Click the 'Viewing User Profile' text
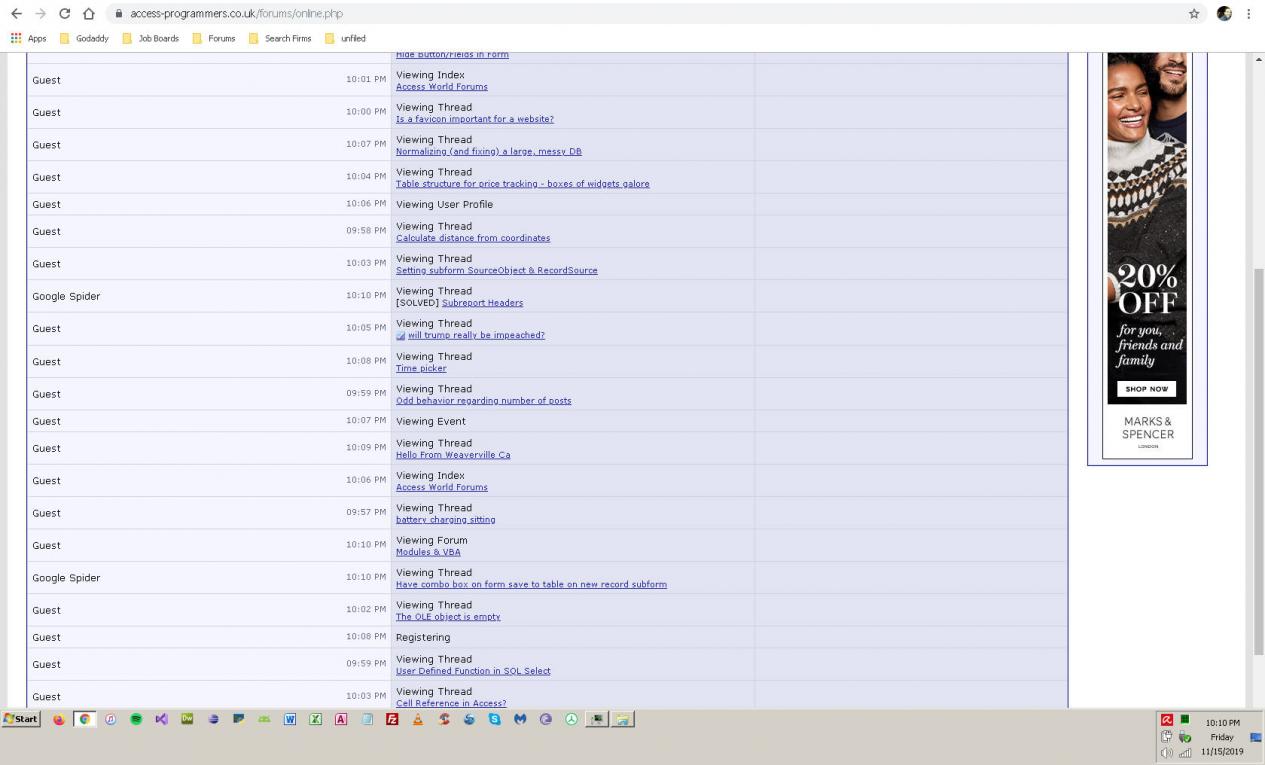The height and width of the screenshot is (765, 1265). point(444,204)
